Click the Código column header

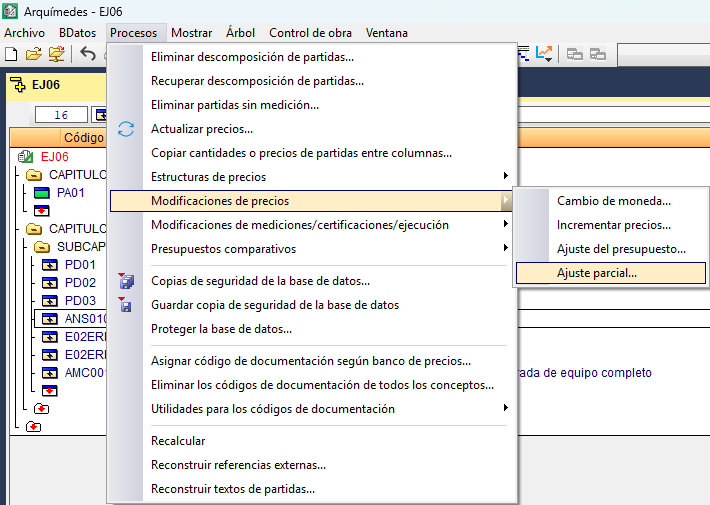(83, 138)
